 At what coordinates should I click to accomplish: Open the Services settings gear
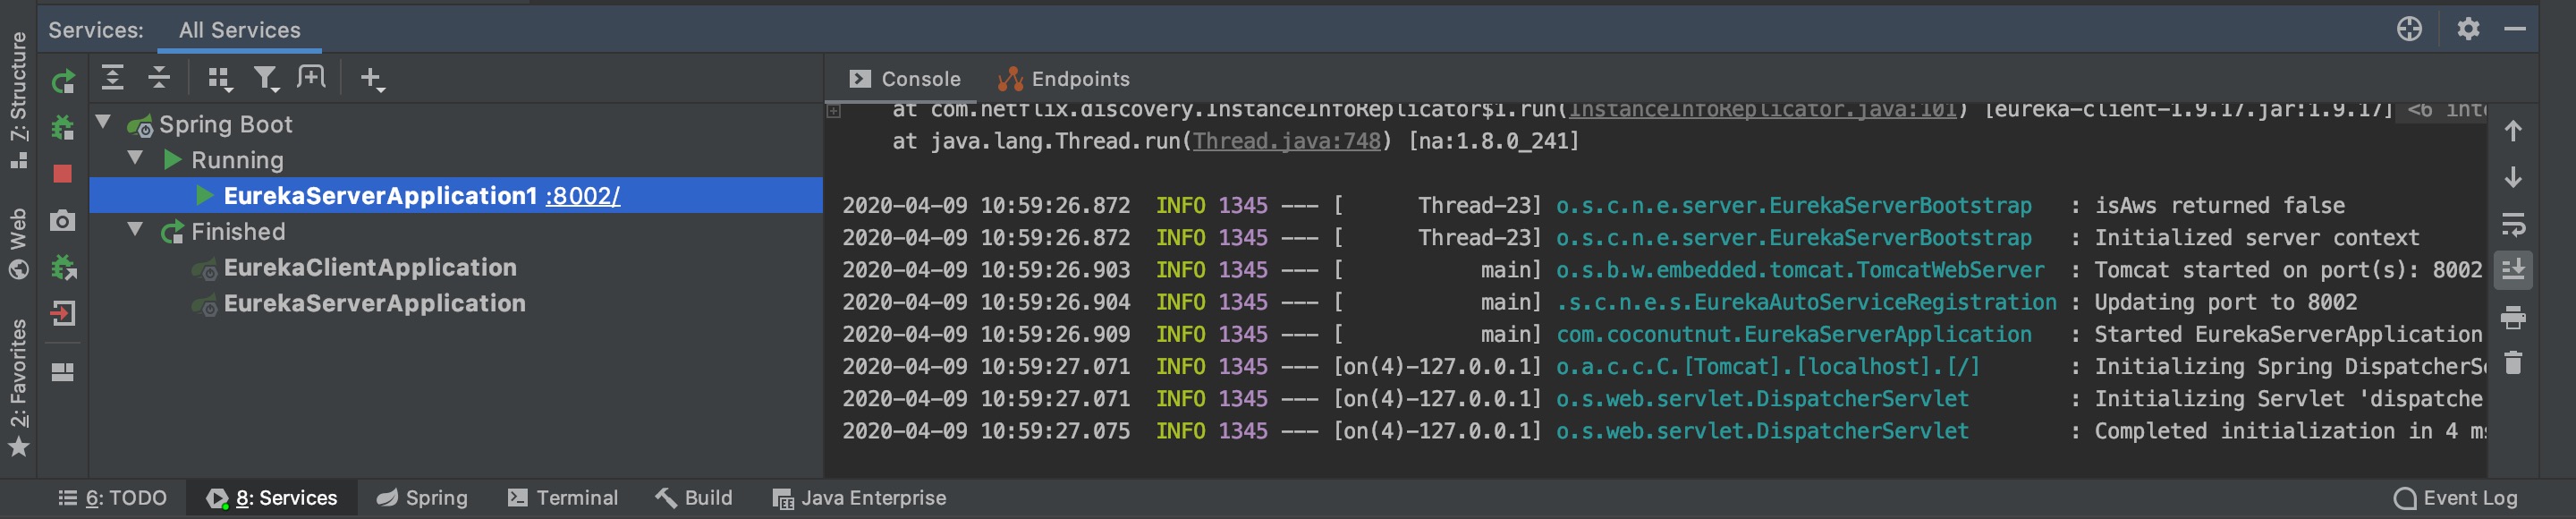coord(2468,29)
